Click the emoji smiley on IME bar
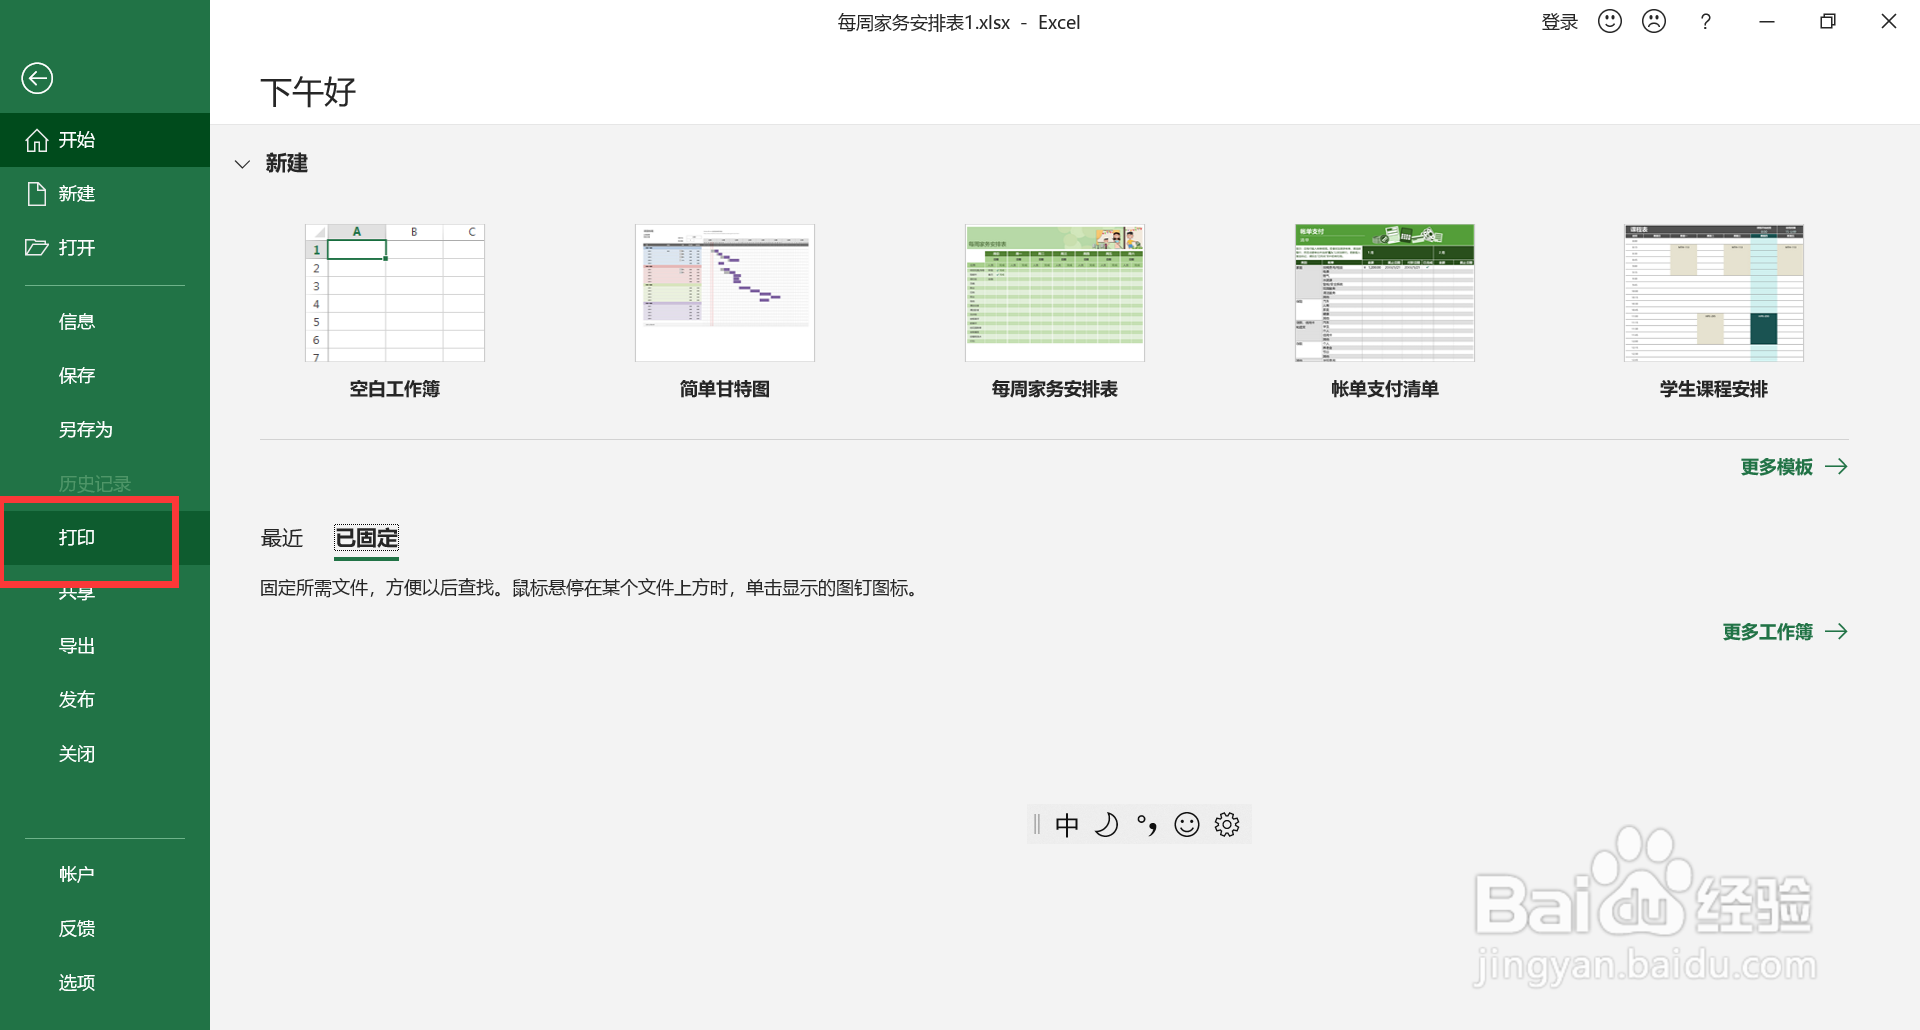The image size is (1920, 1030). (x=1187, y=825)
